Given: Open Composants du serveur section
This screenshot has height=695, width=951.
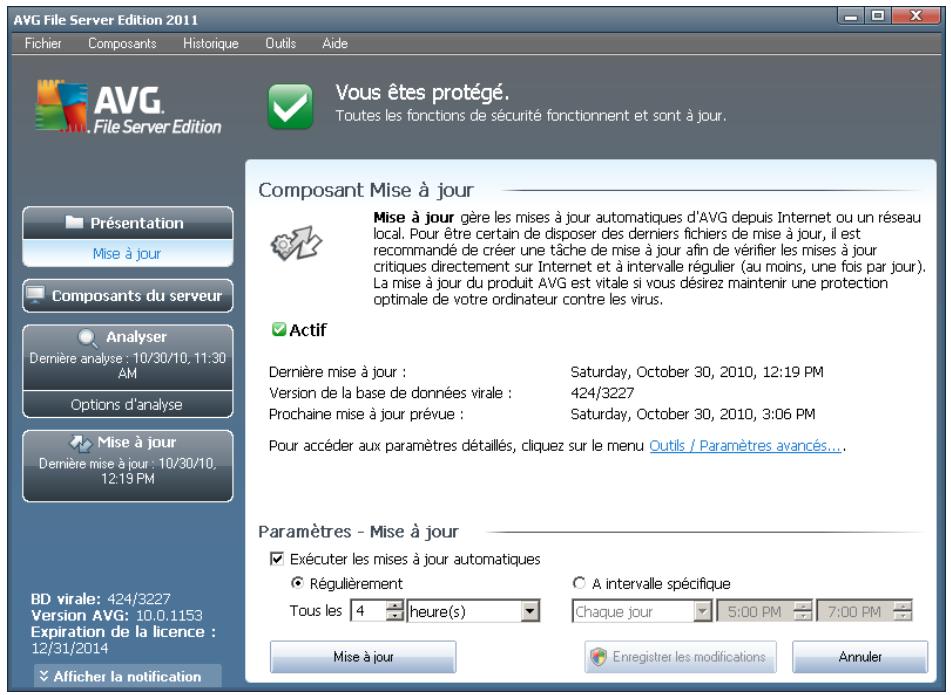Looking at the screenshot, I should 127,296.
